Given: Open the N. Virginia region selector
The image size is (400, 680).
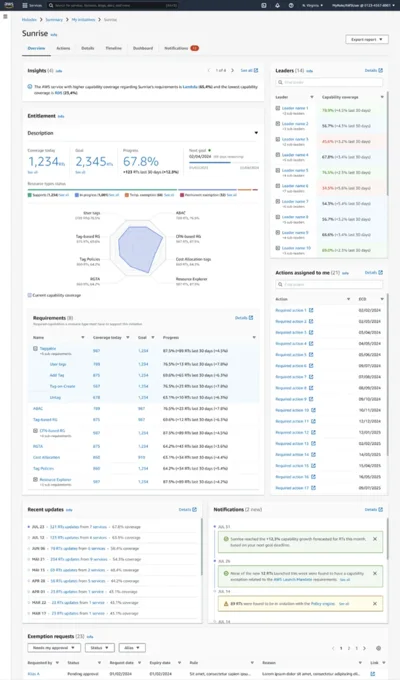Looking at the screenshot, I should tap(312, 5).
